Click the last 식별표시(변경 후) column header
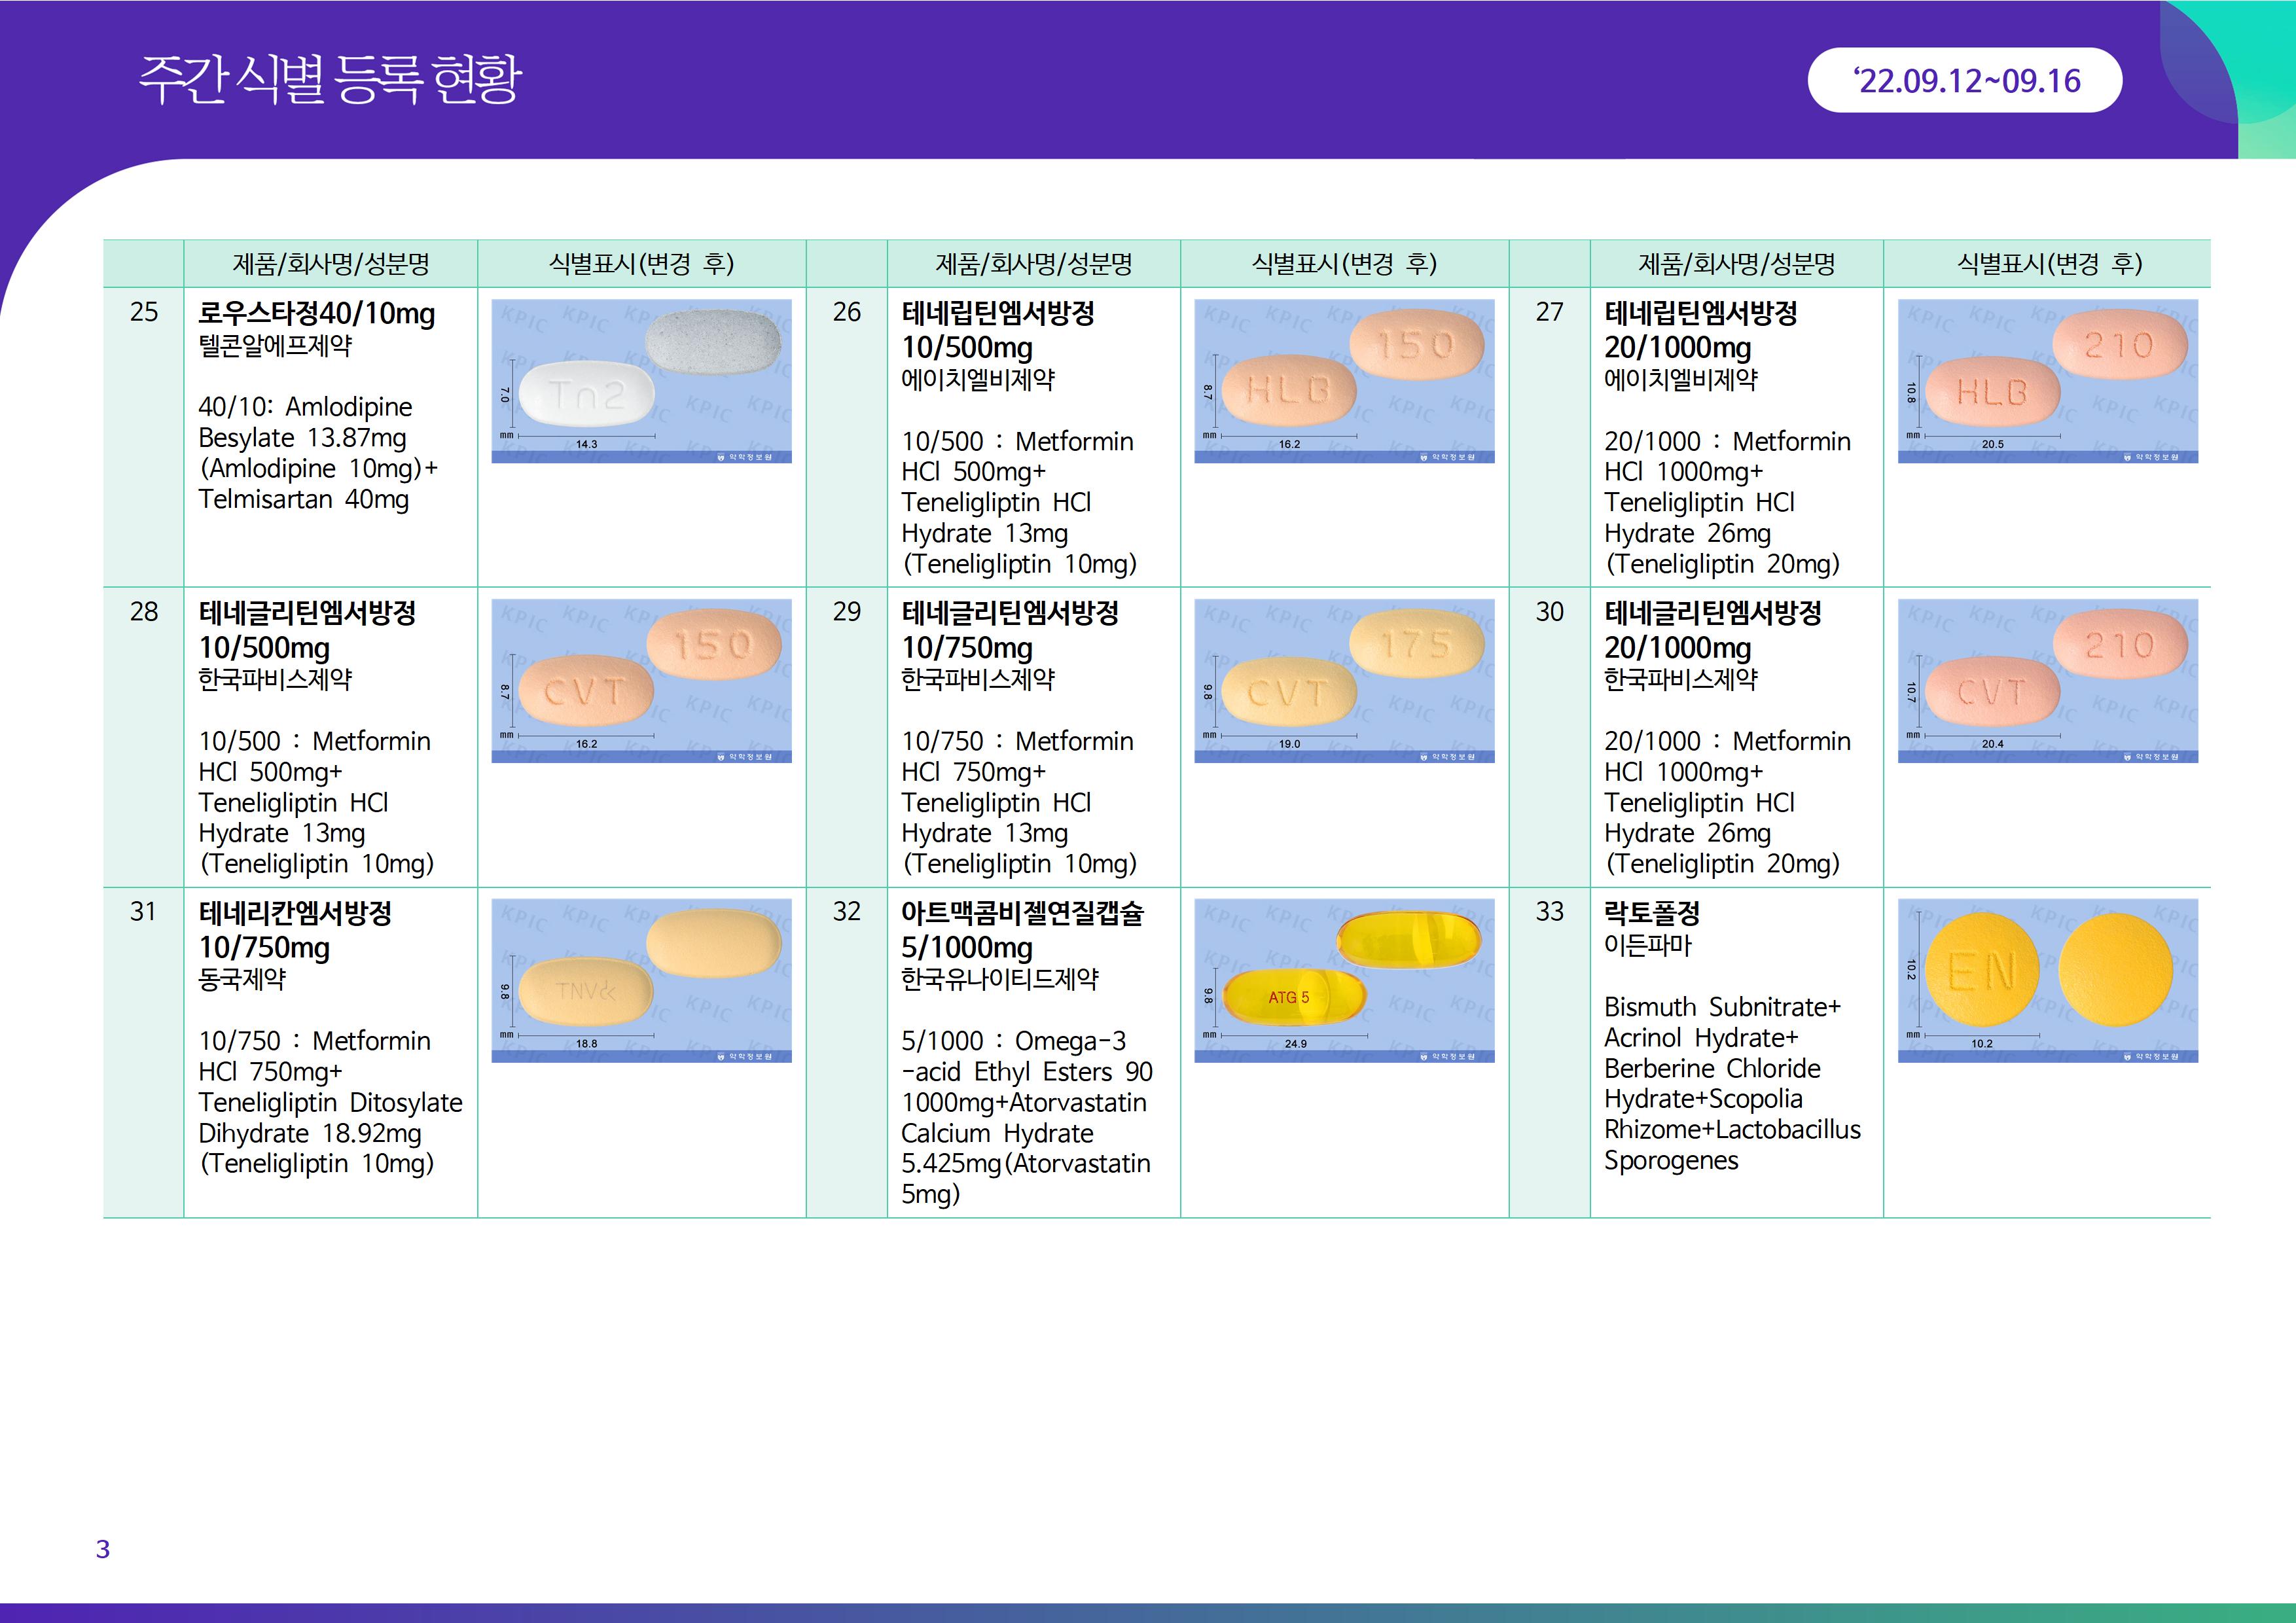The image size is (2296, 1623). [x=2047, y=264]
